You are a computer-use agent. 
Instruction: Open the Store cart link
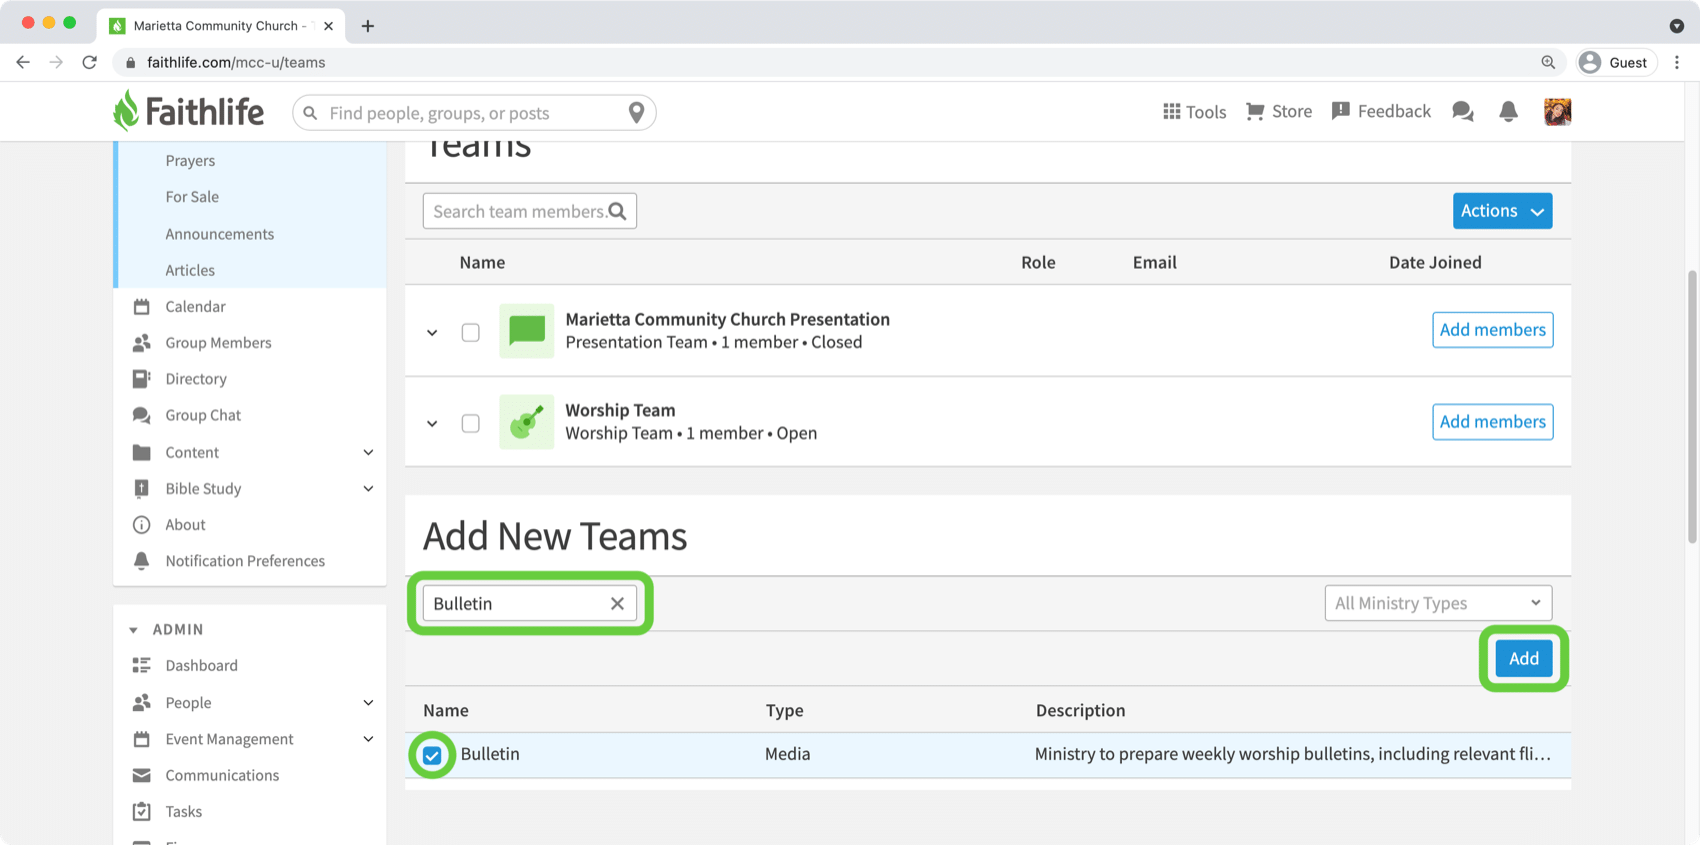[x=1278, y=112]
